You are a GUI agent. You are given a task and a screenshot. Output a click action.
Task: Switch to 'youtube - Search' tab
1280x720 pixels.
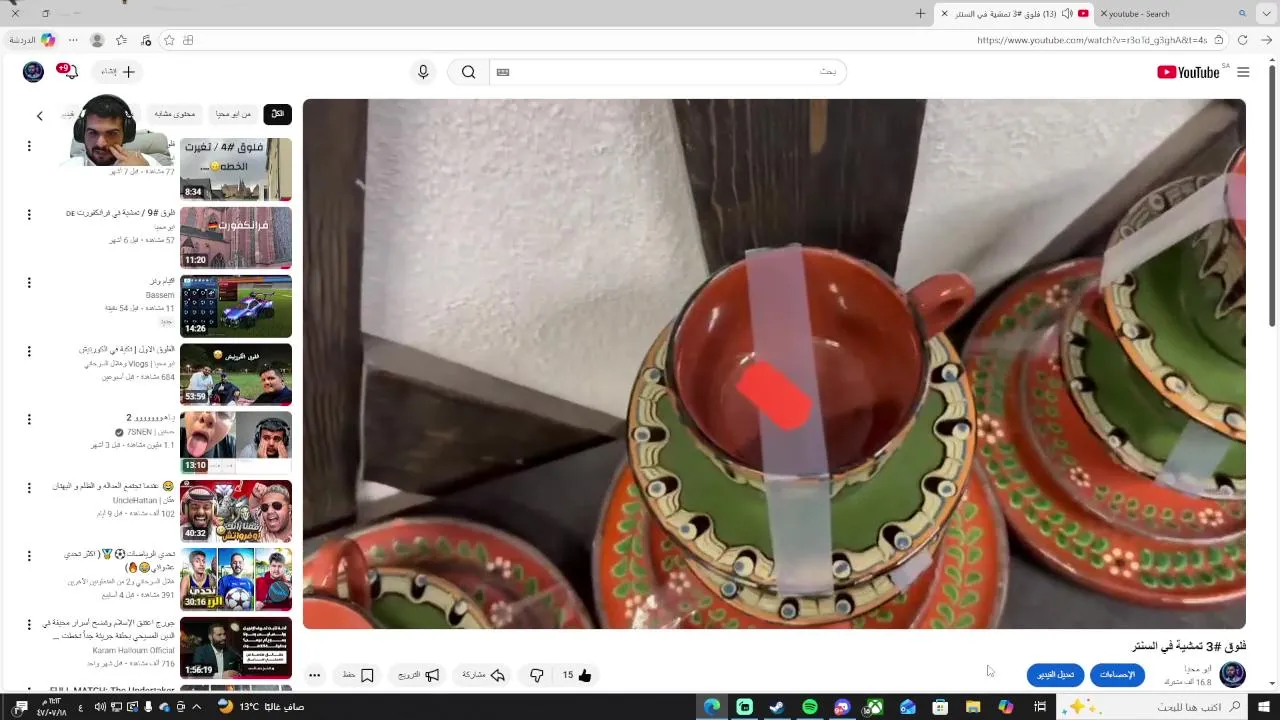point(1175,14)
